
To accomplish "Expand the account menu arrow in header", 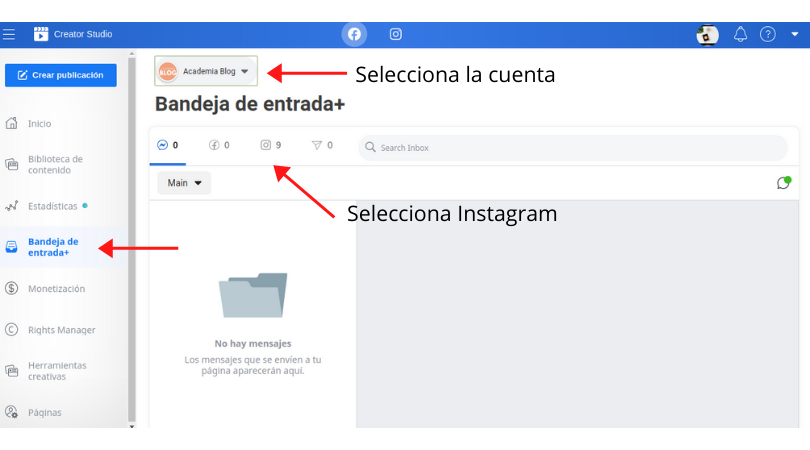I will coord(795,34).
